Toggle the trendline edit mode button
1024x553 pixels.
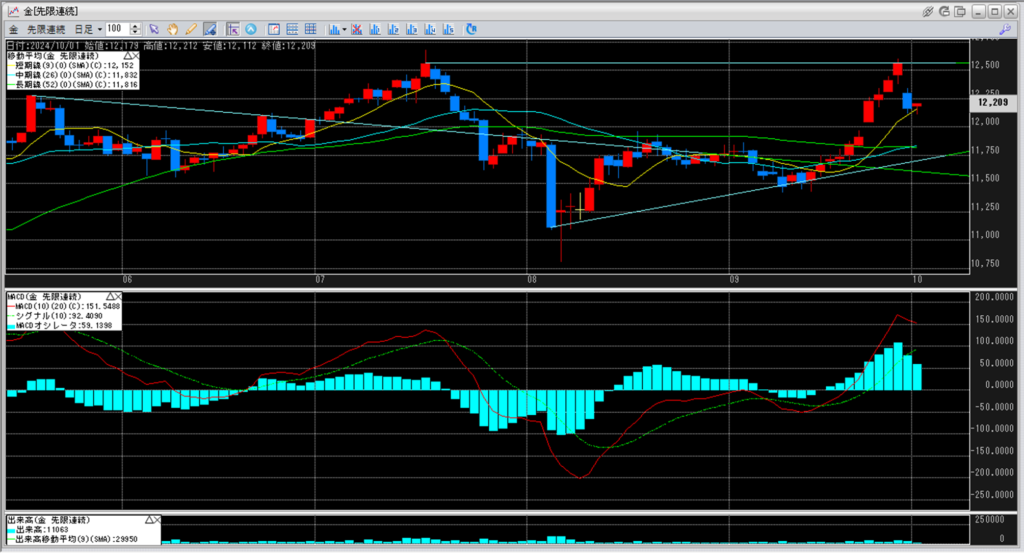[x=210, y=29]
